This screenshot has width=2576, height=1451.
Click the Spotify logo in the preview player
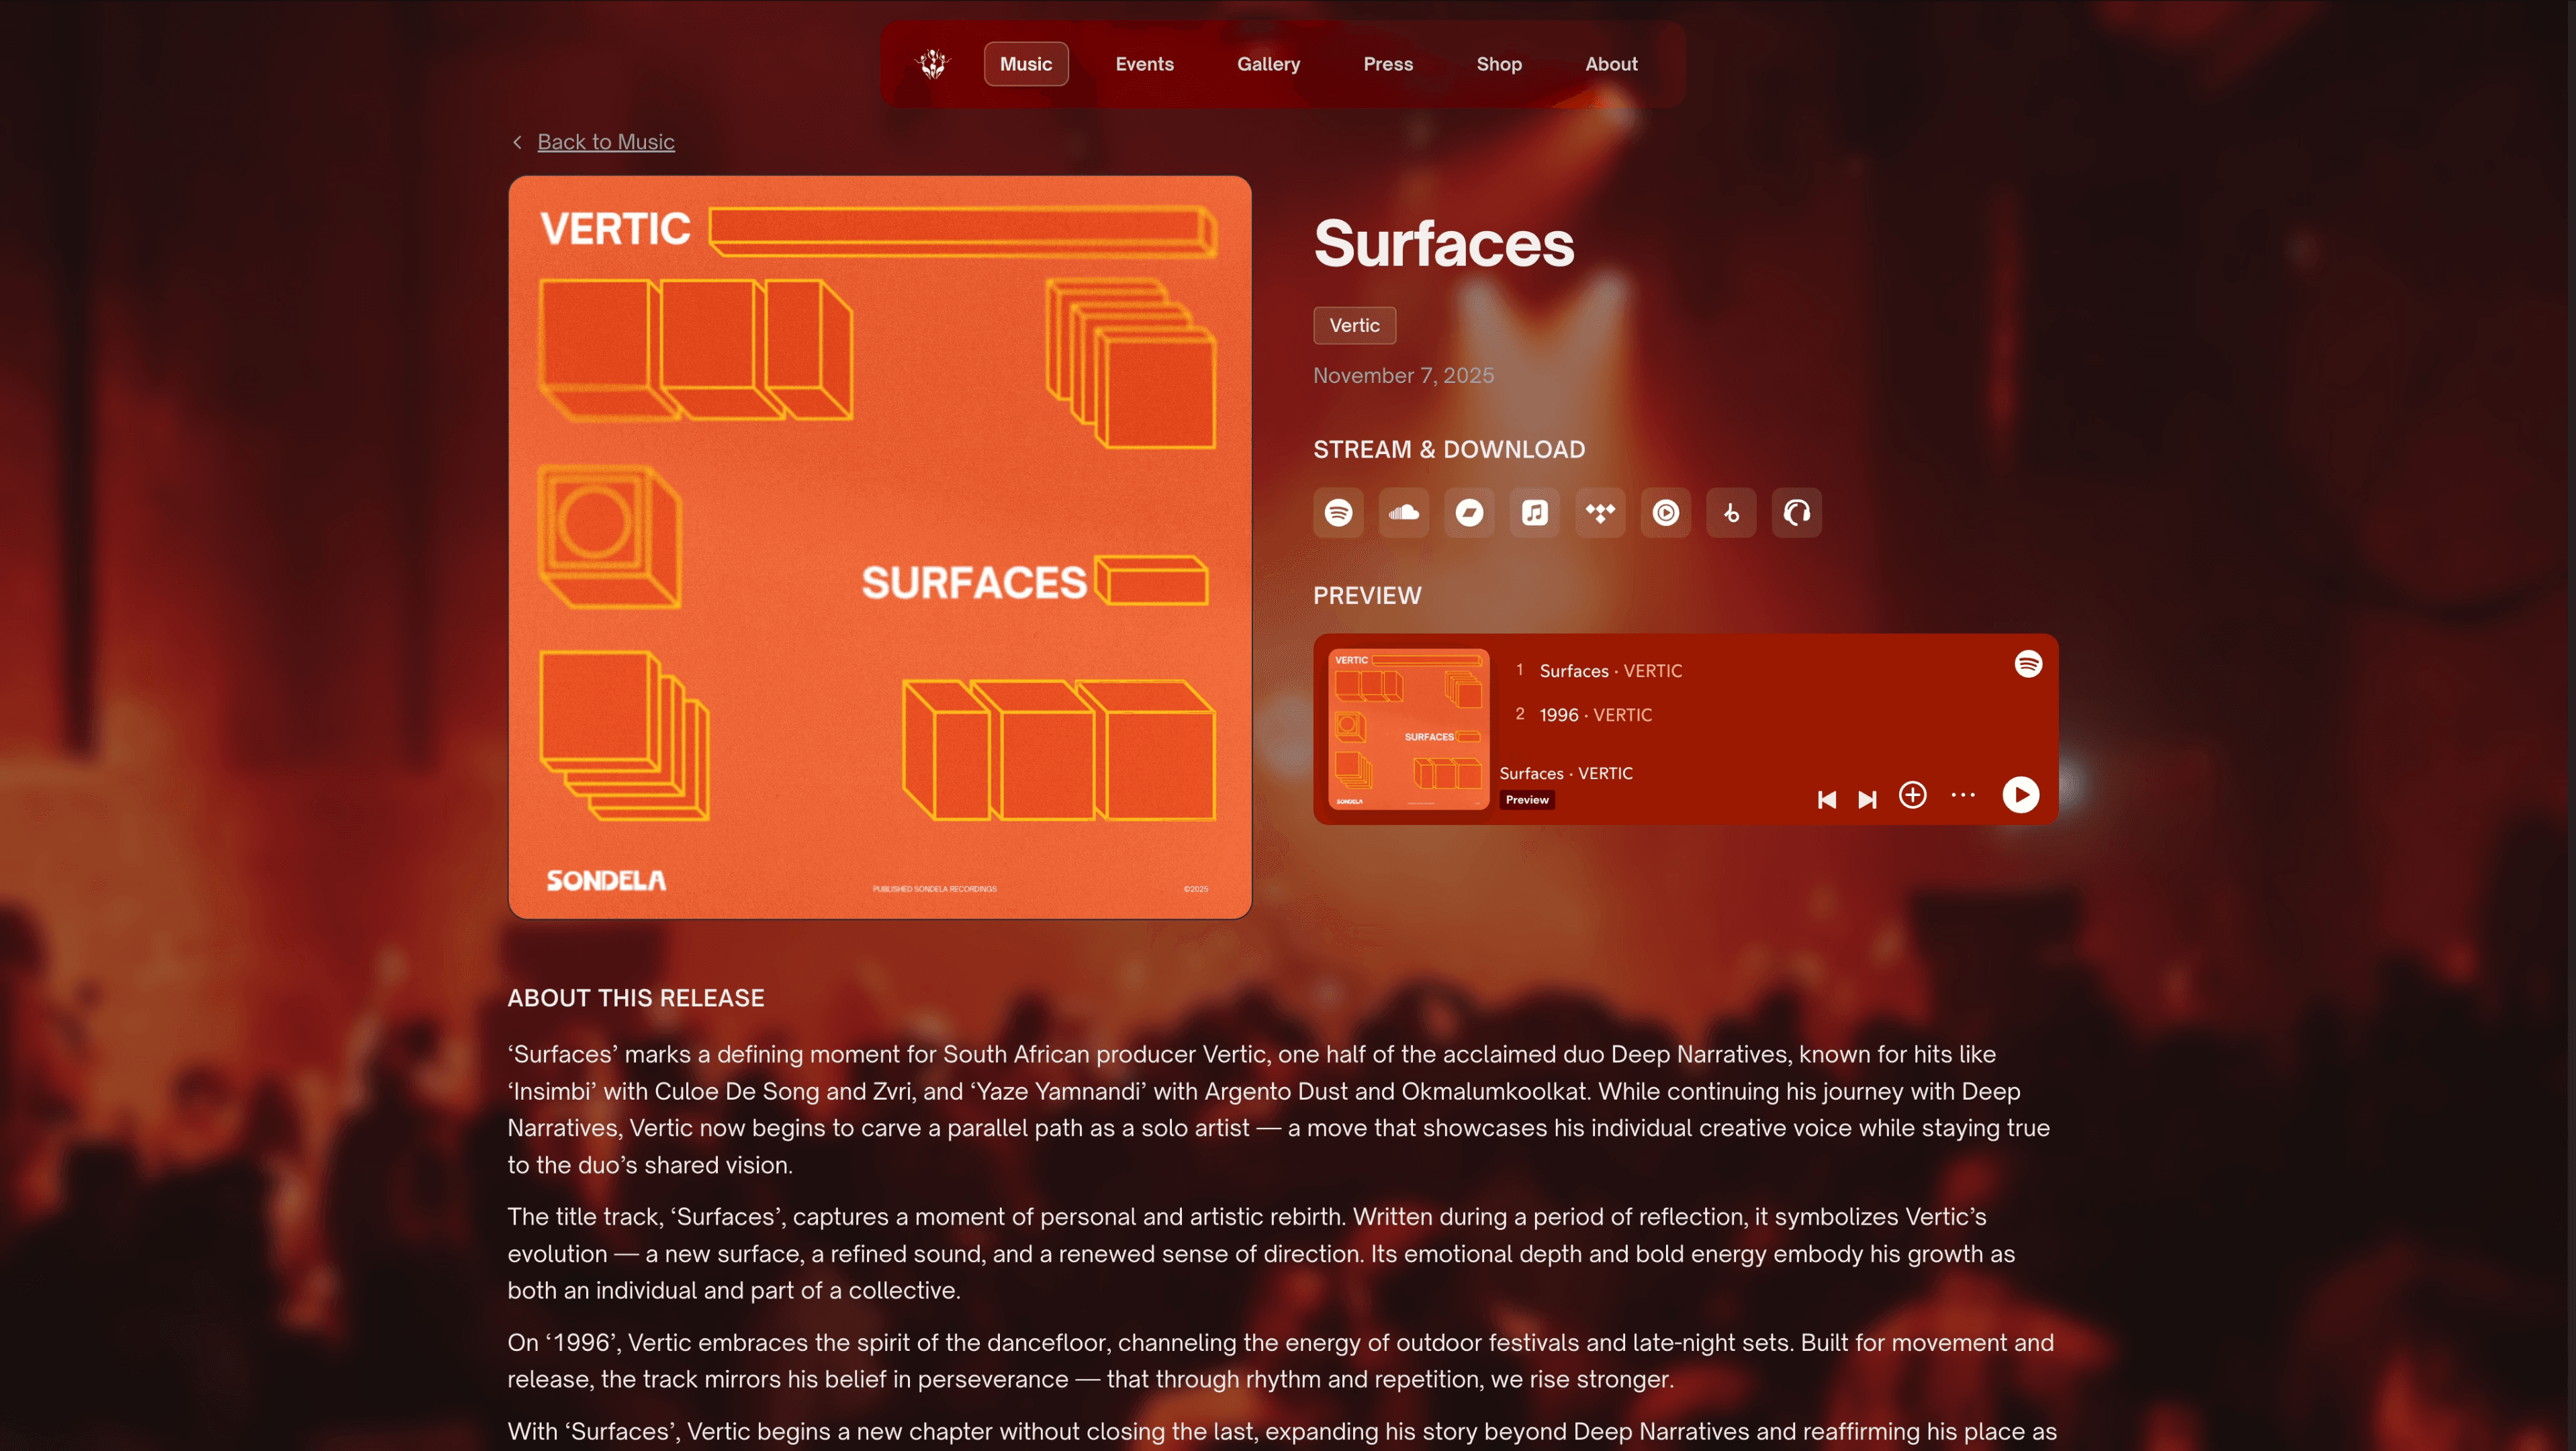click(2028, 664)
